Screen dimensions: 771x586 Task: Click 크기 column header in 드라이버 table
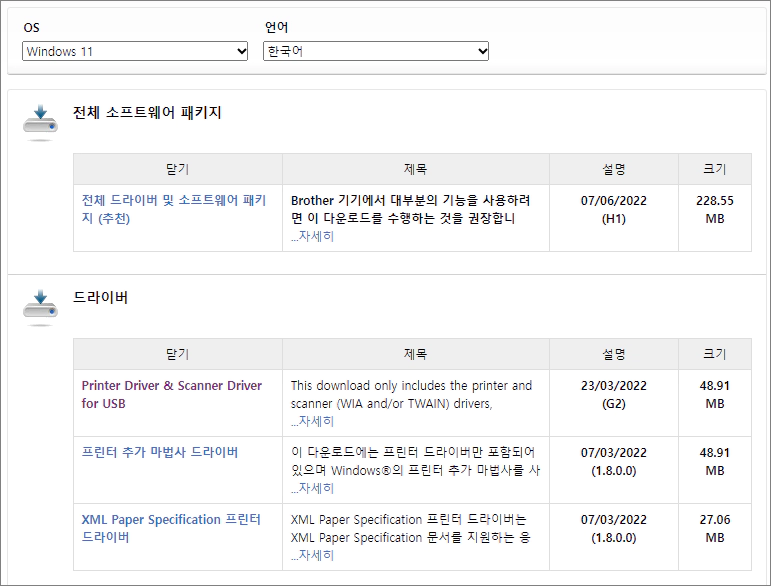click(714, 354)
